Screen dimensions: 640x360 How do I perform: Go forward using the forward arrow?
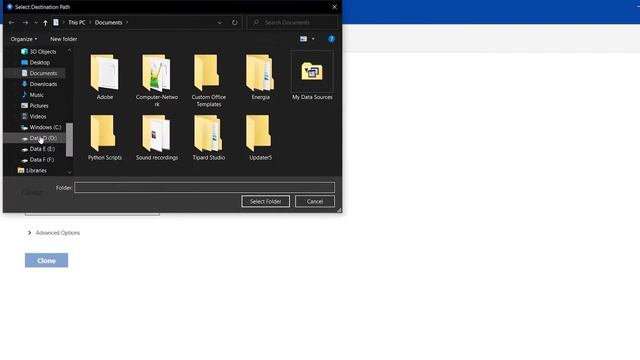pos(25,22)
